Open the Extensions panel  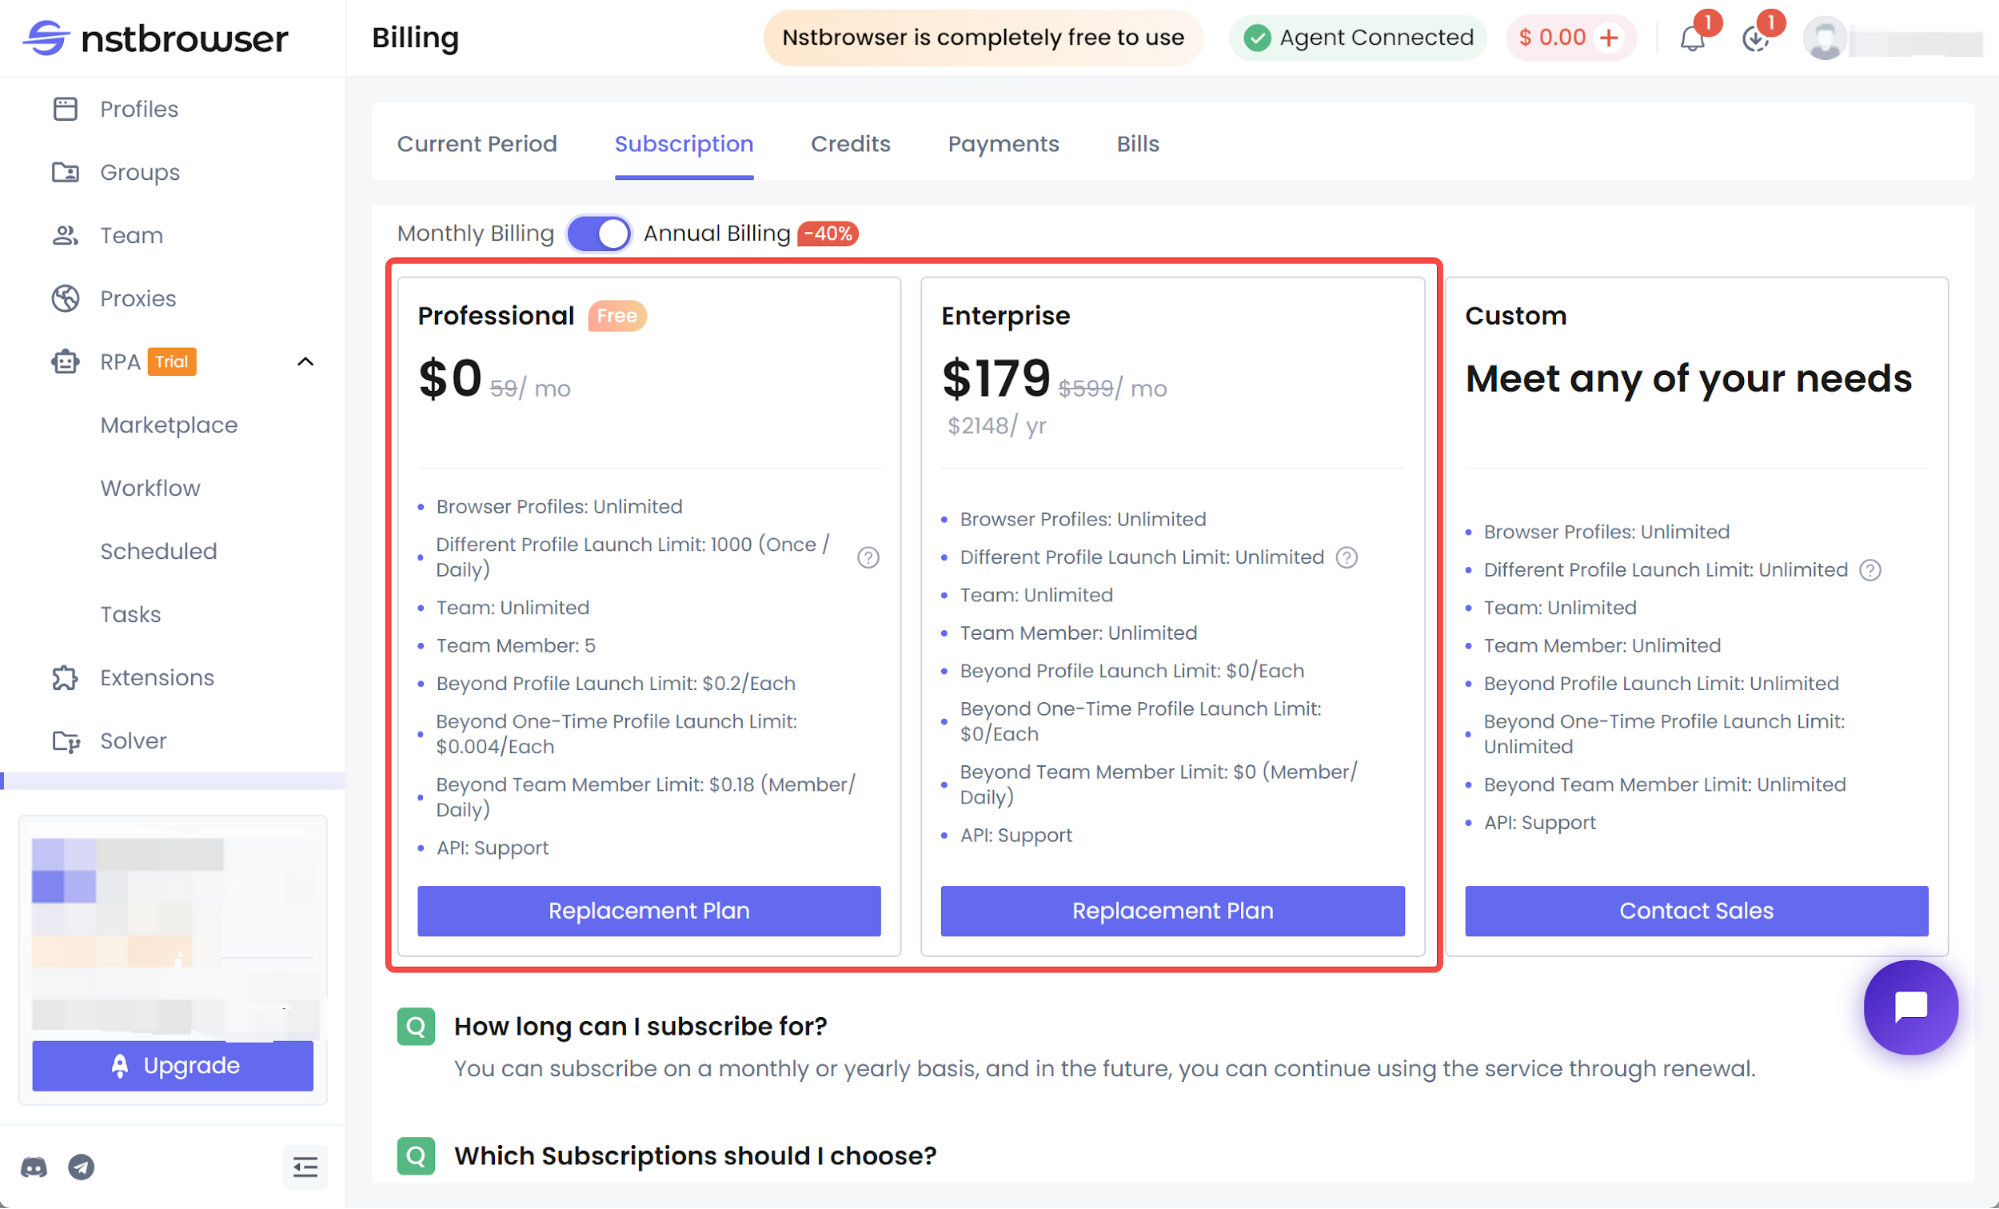click(156, 677)
